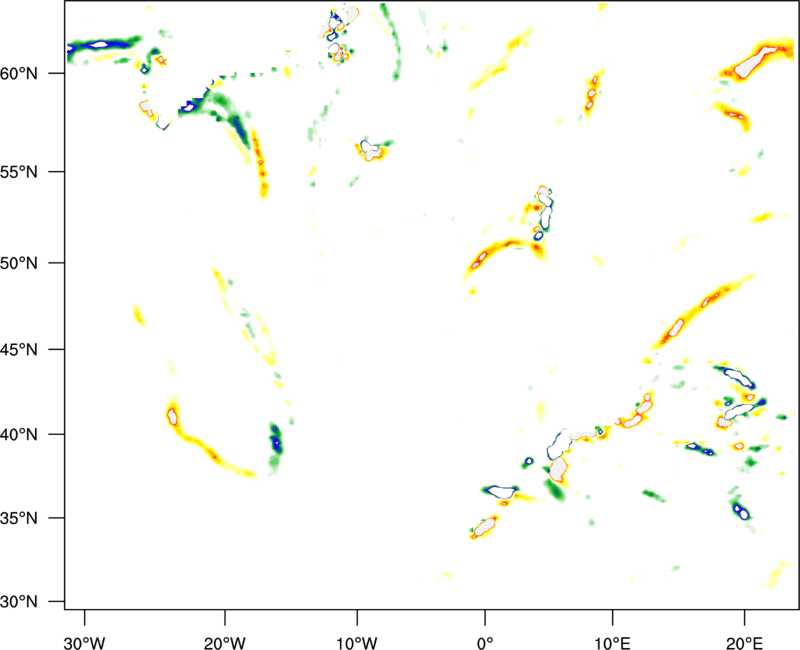Click the 0° longitude label
This screenshot has width=800, height=650.
485,642
